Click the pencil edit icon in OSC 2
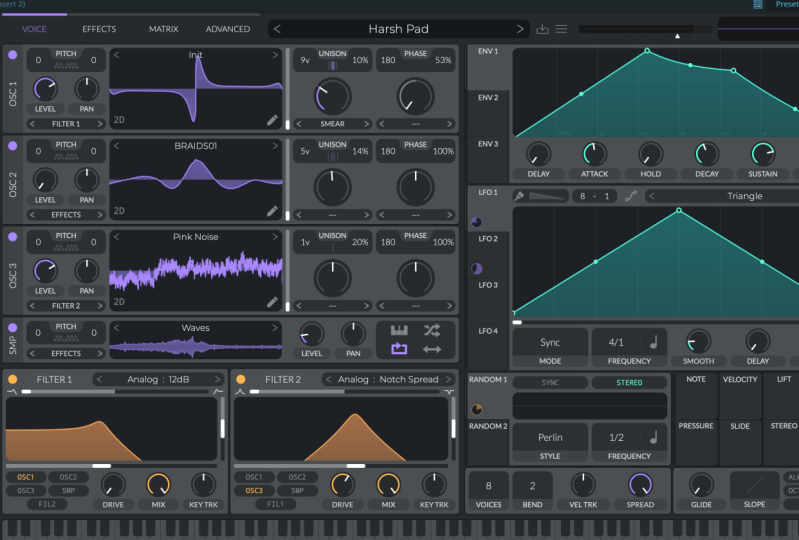The image size is (799, 540). tap(272, 211)
